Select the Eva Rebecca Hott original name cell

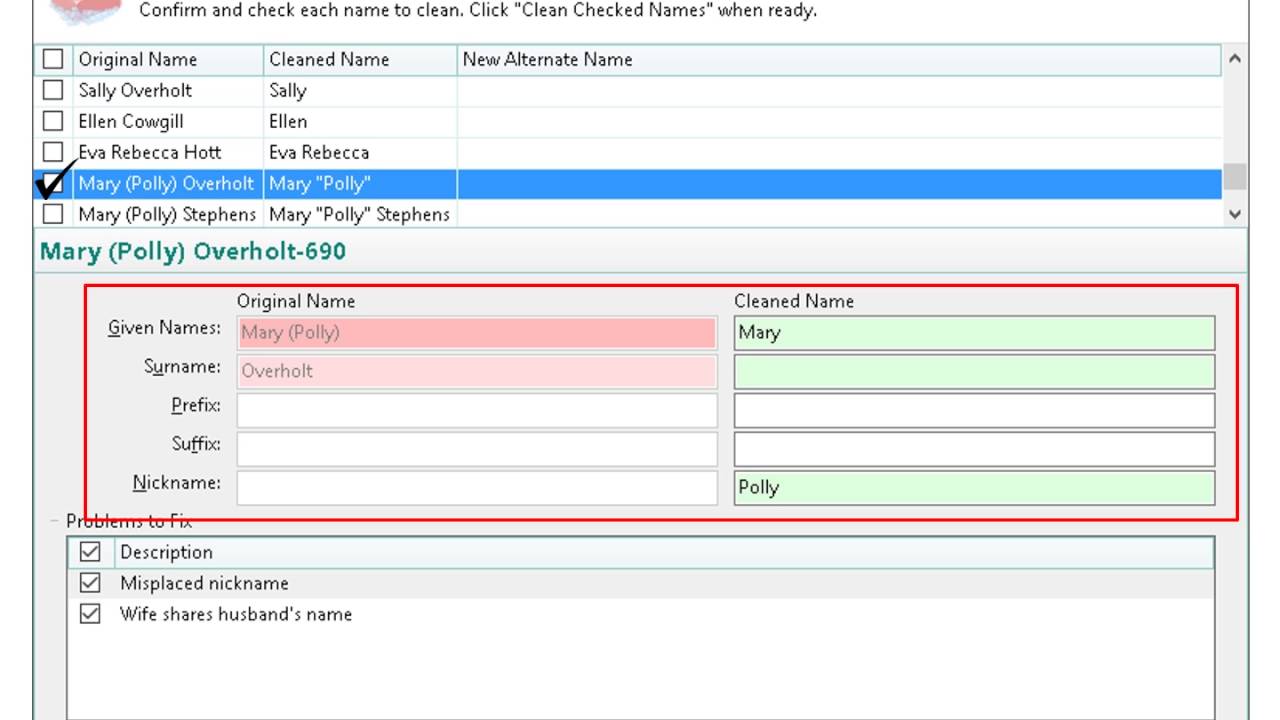(x=168, y=152)
